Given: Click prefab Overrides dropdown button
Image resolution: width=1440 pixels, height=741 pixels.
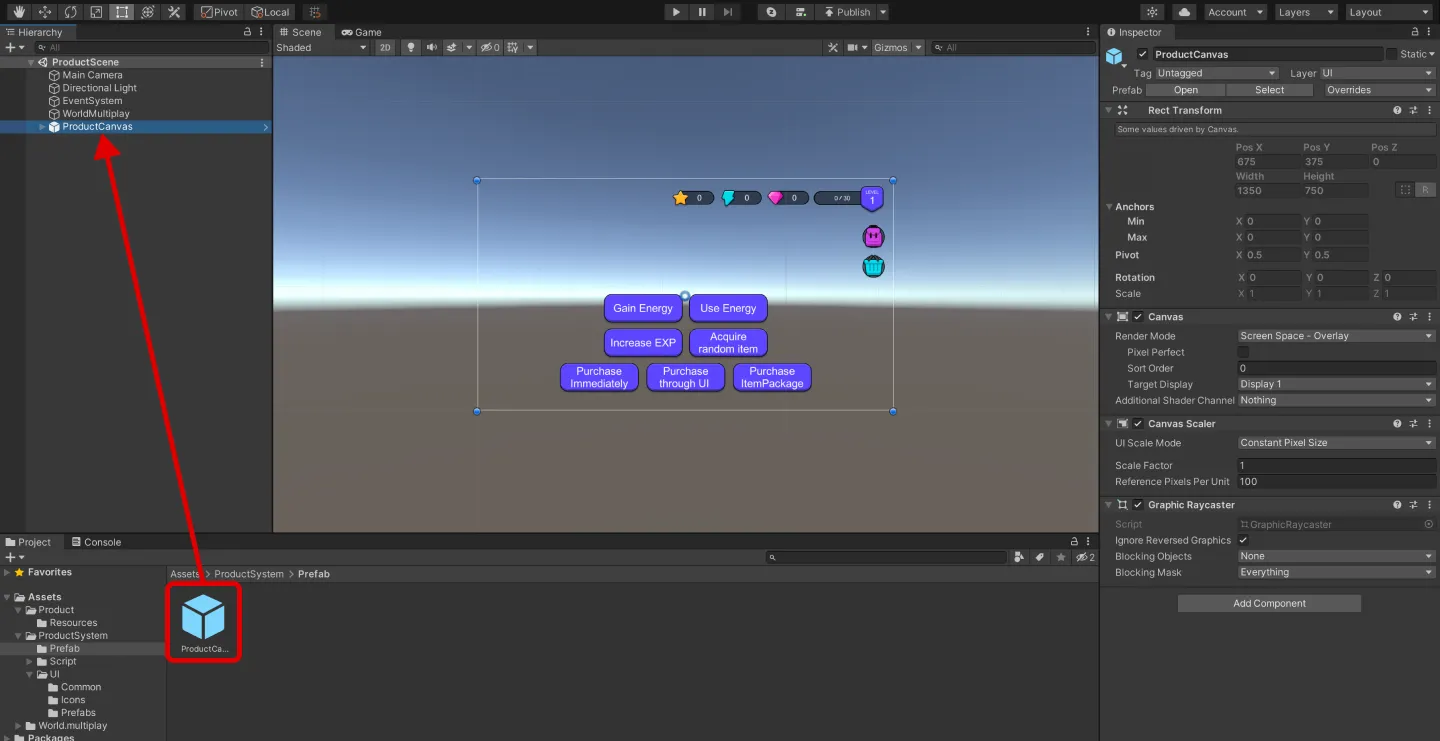Looking at the screenshot, I should click(1378, 90).
